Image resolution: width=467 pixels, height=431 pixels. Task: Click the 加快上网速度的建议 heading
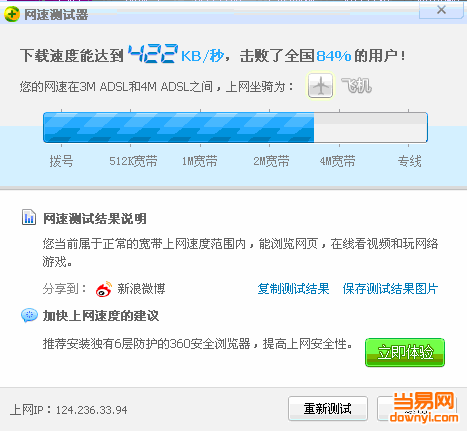[x=101, y=316]
